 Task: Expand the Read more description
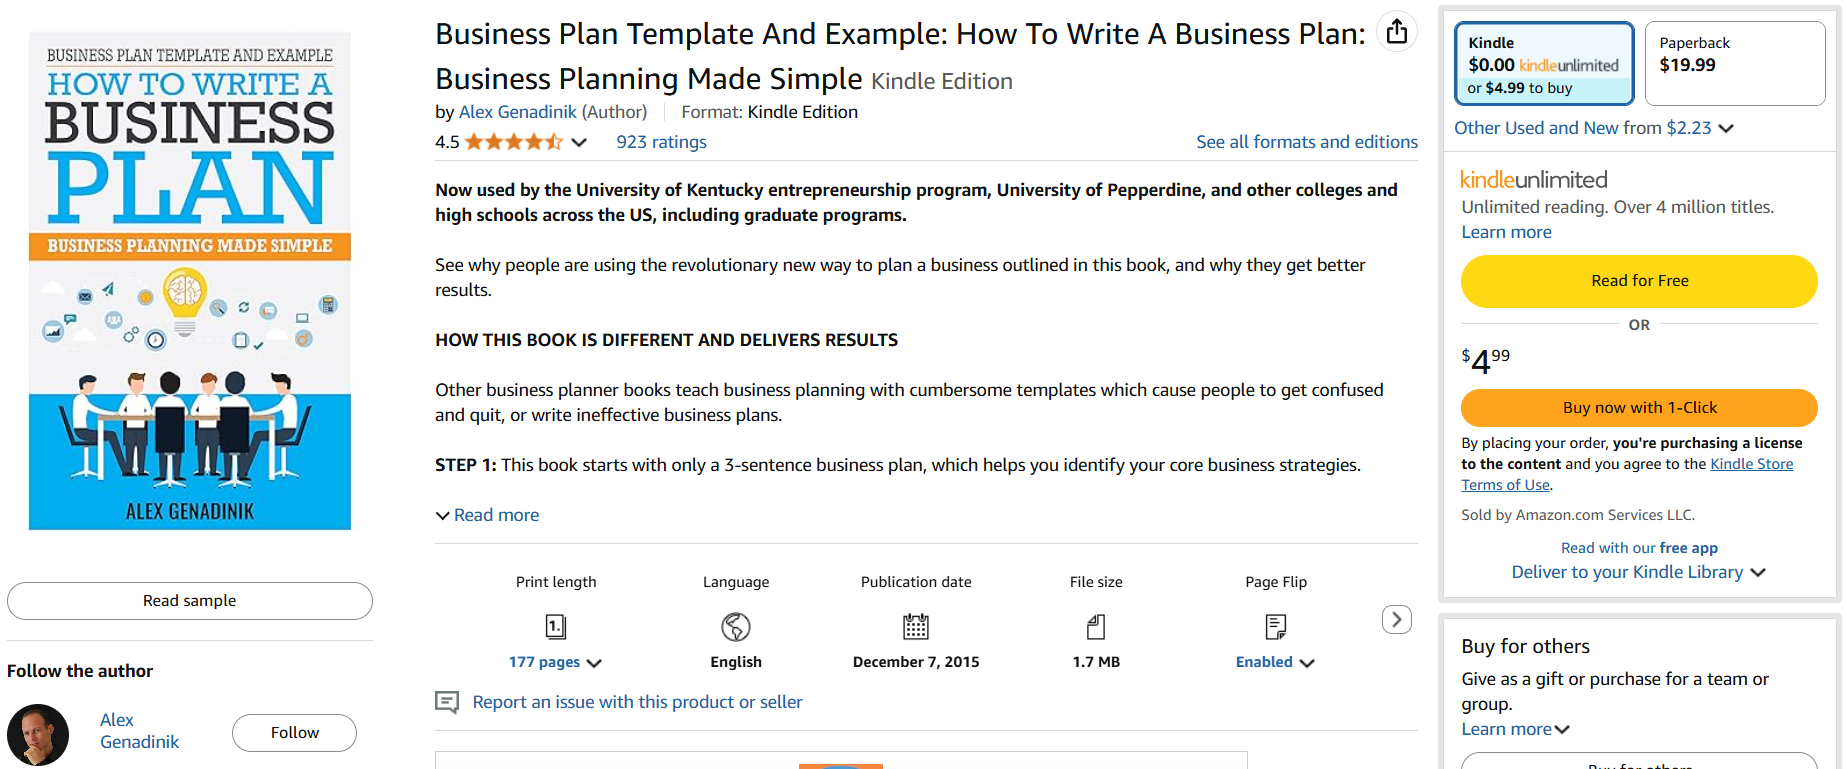pos(488,515)
